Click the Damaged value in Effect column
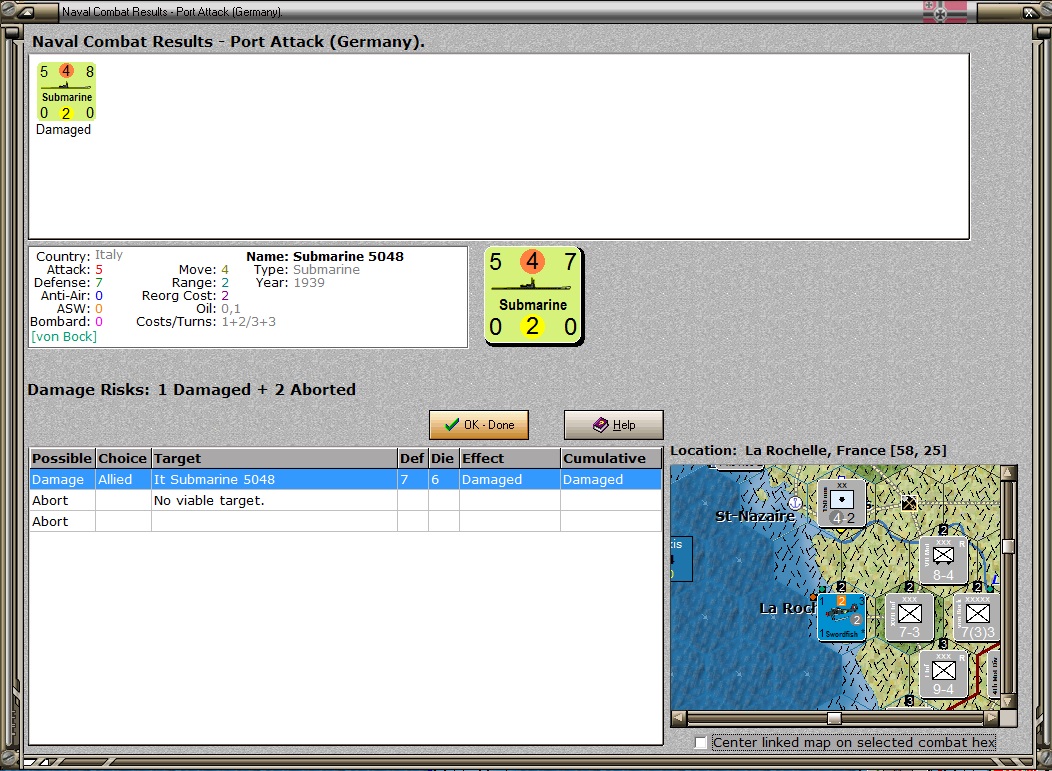This screenshot has width=1052, height=771. (510, 479)
